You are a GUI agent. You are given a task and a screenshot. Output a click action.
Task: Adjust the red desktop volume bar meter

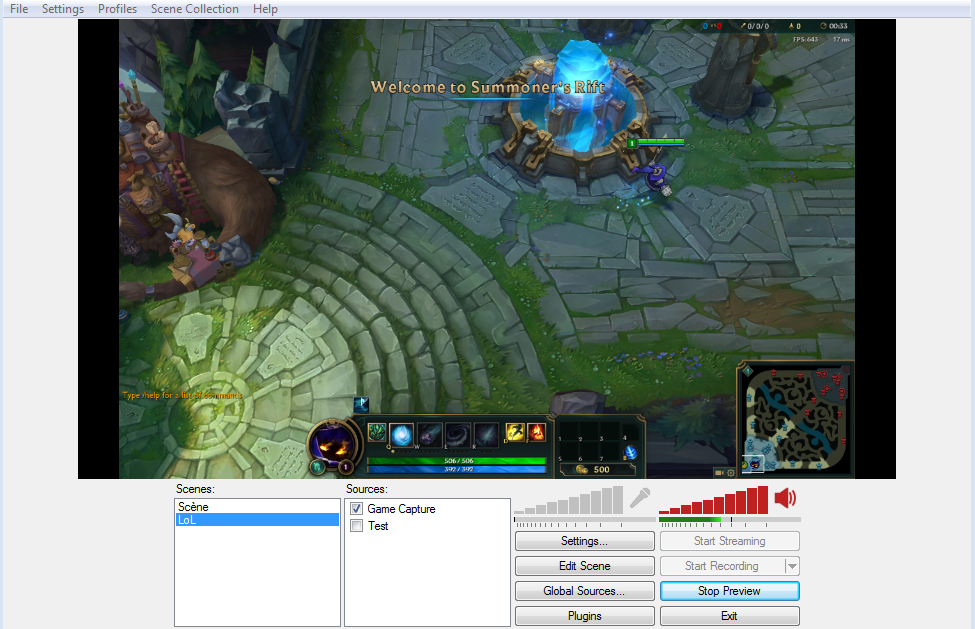[x=714, y=500]
